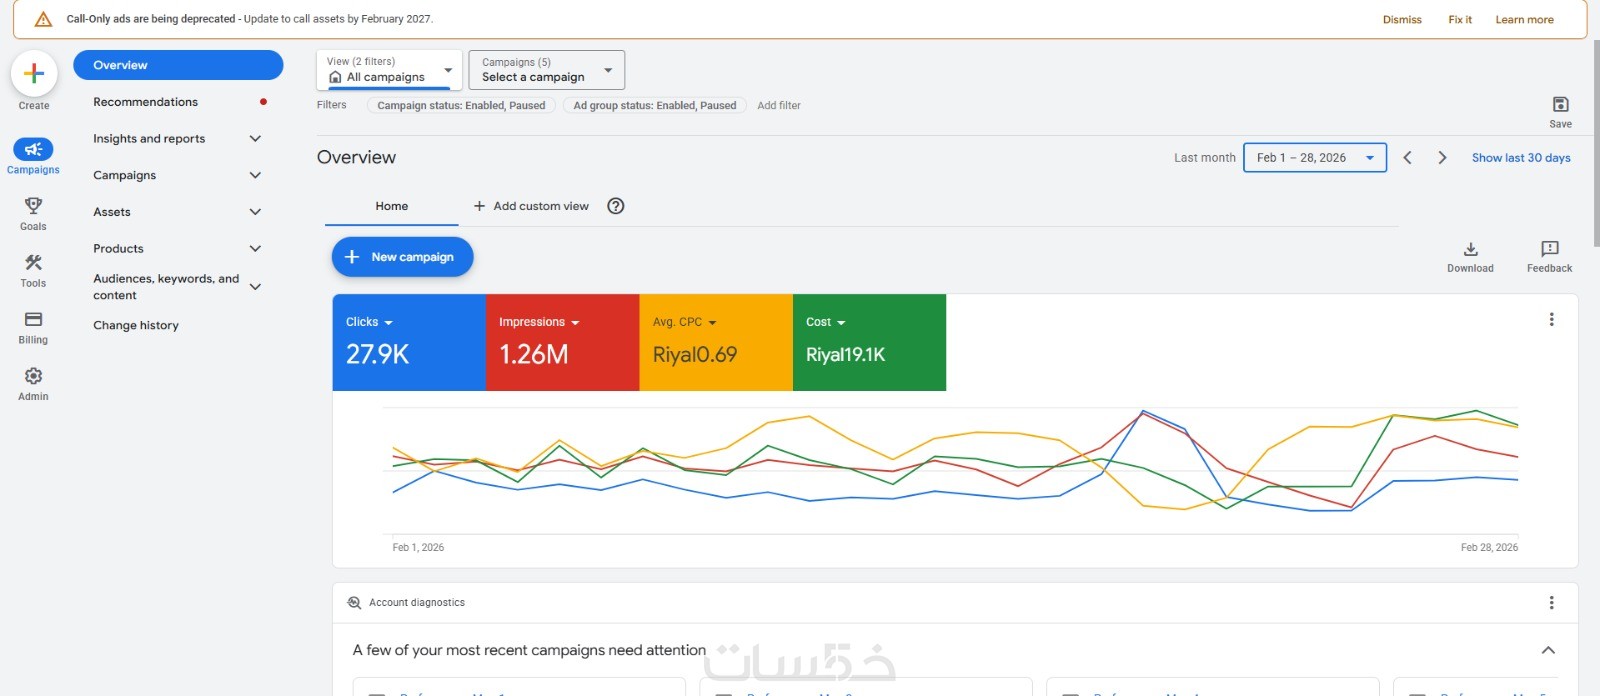Change the Avg. CPC metric dropdown

click(684, 322)
